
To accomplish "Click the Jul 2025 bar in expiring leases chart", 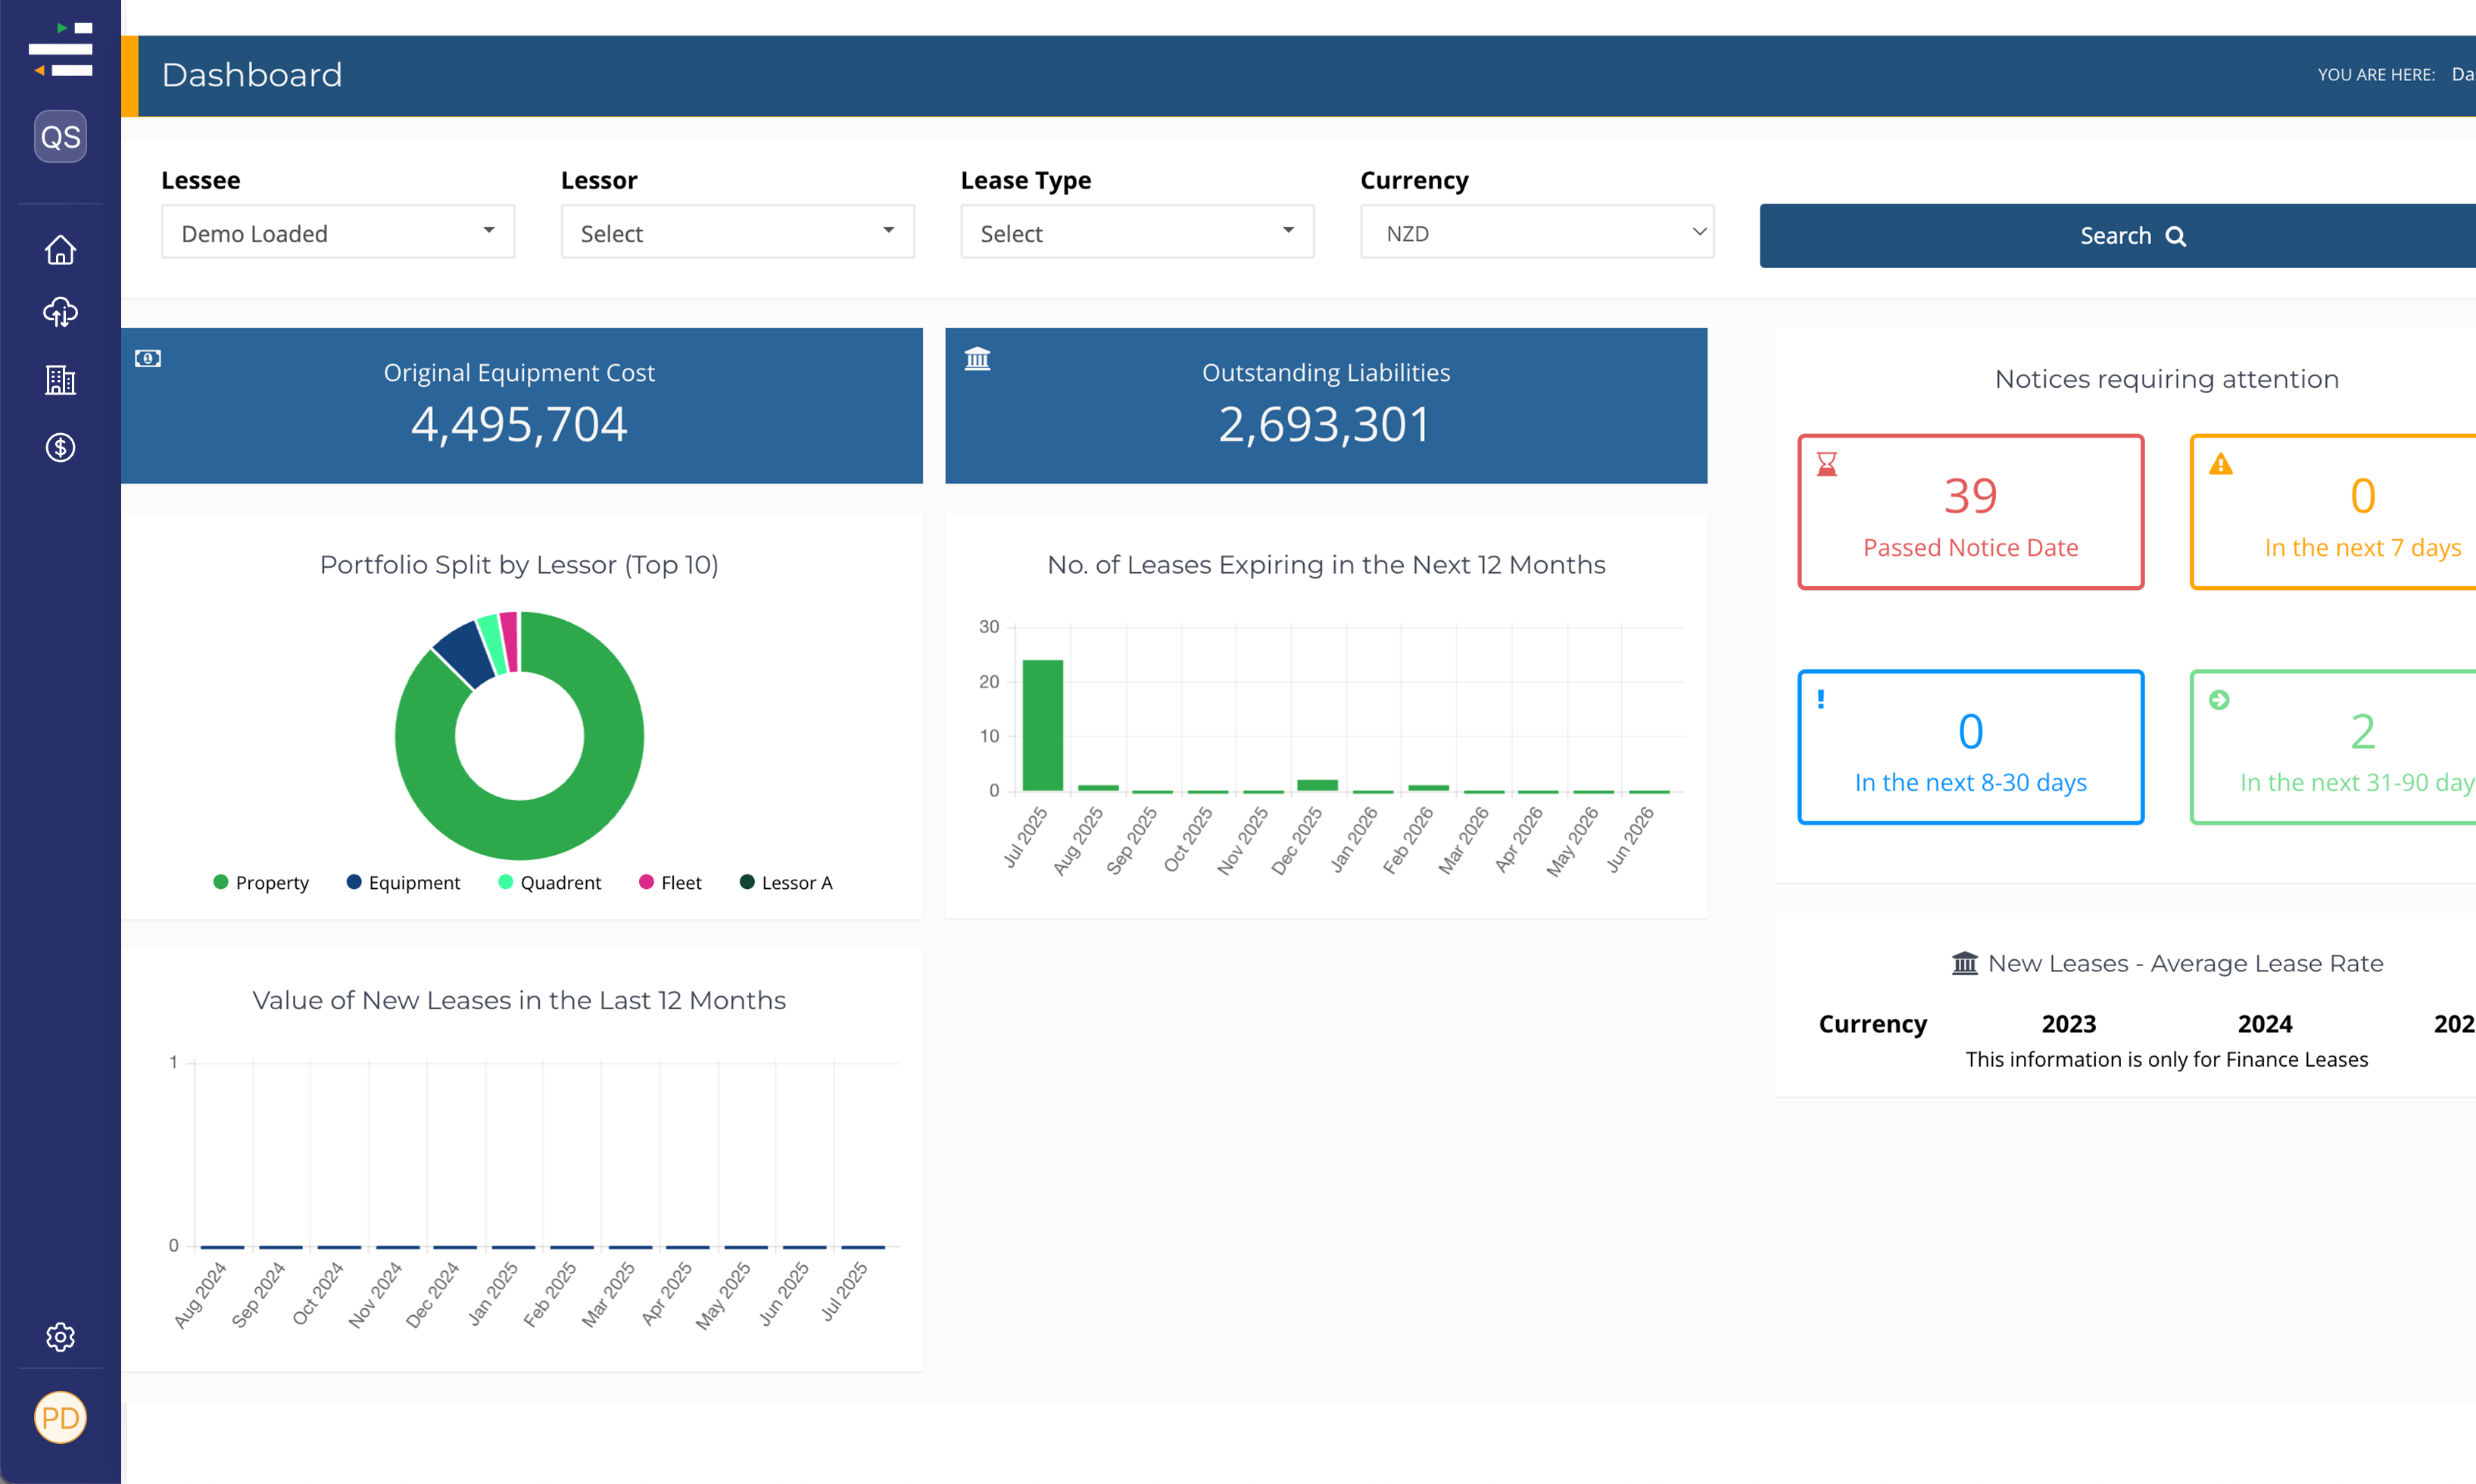I will pos(1042,725).
